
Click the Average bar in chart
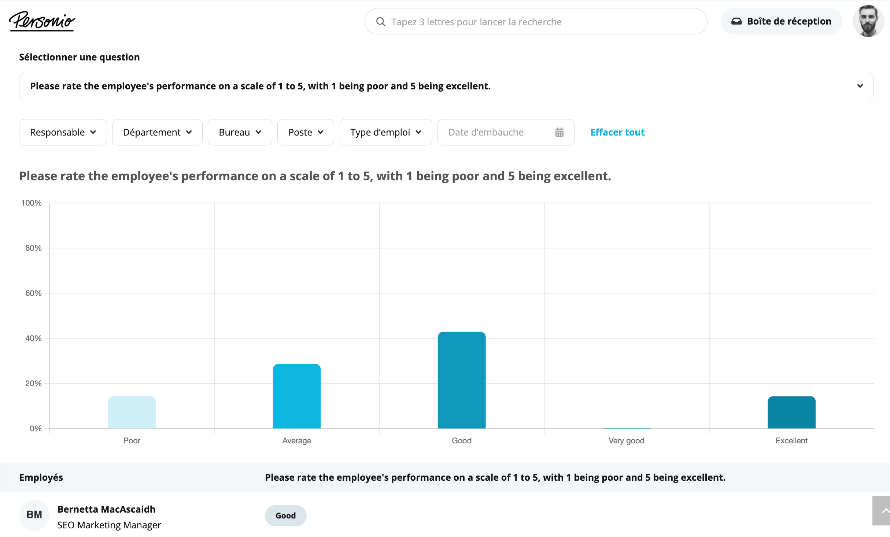point(297,396)
